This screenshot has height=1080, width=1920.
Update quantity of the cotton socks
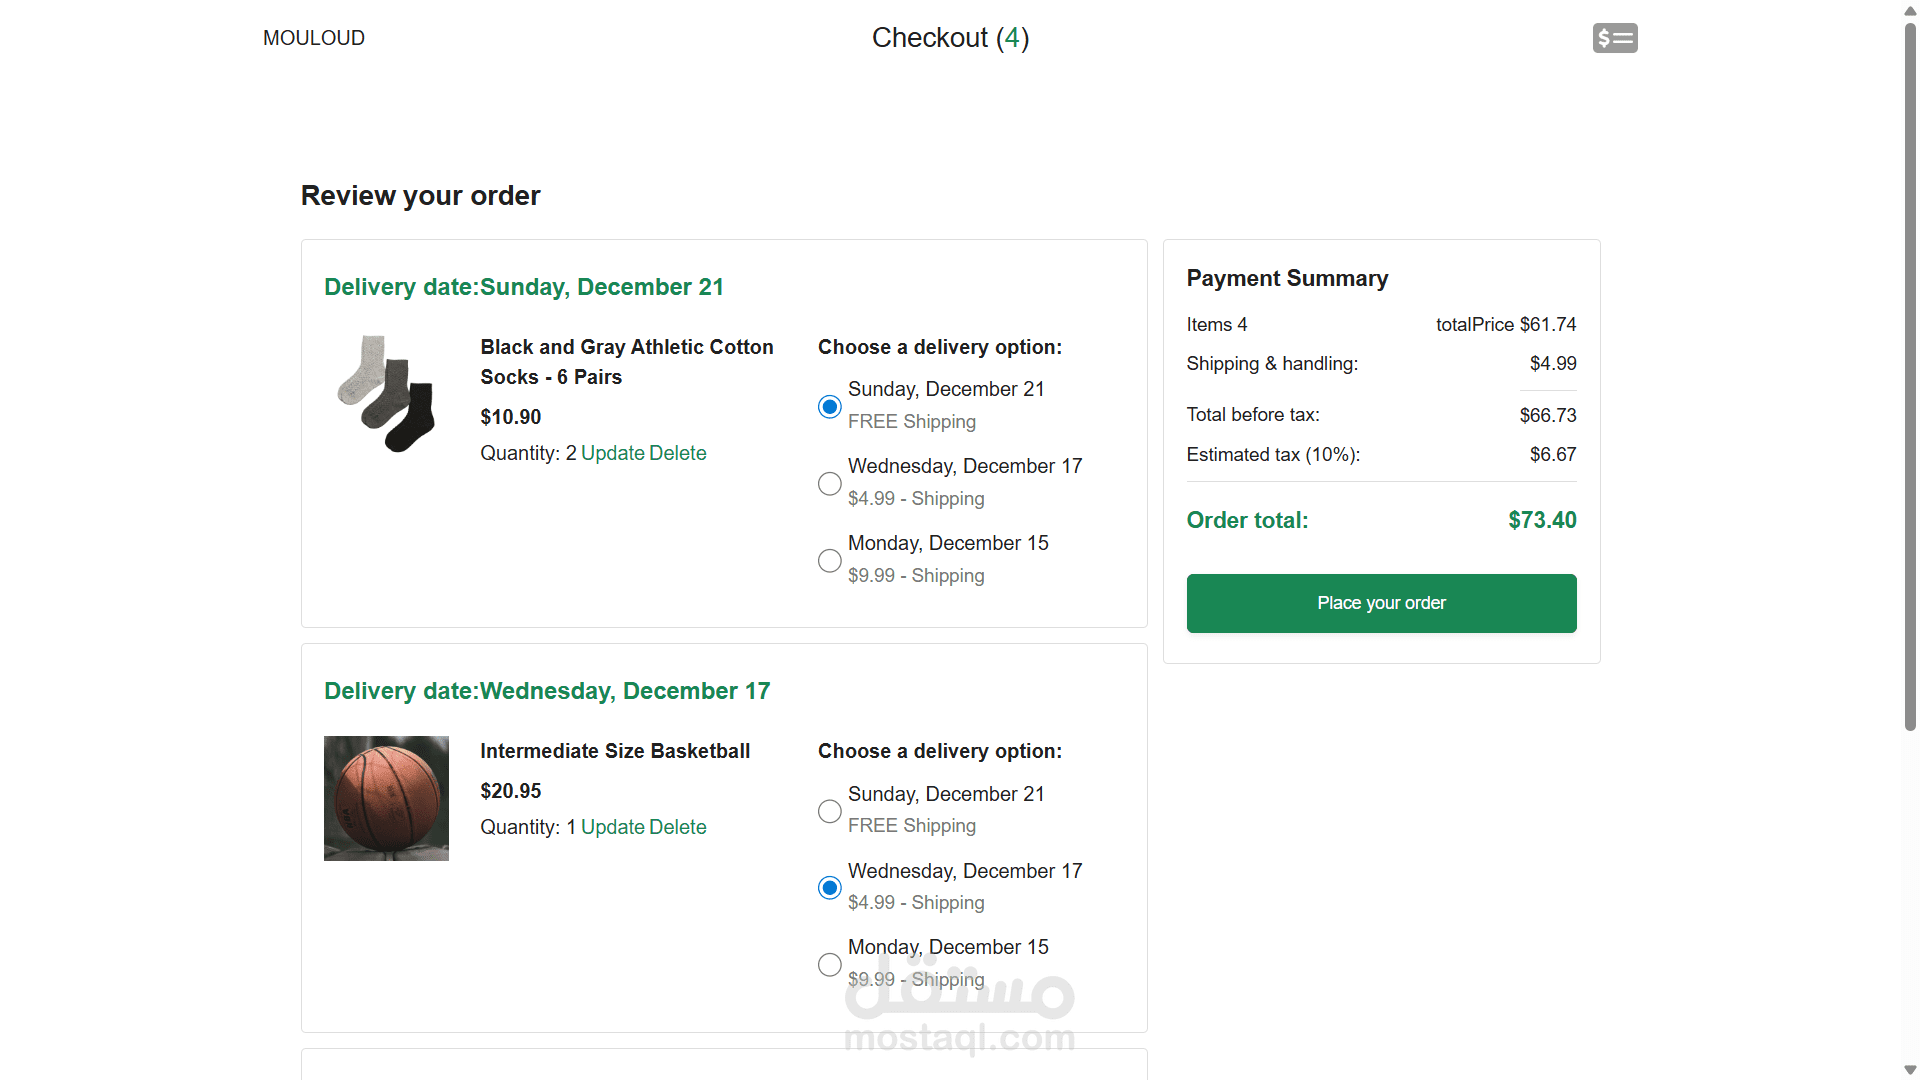tap(612, 453)
